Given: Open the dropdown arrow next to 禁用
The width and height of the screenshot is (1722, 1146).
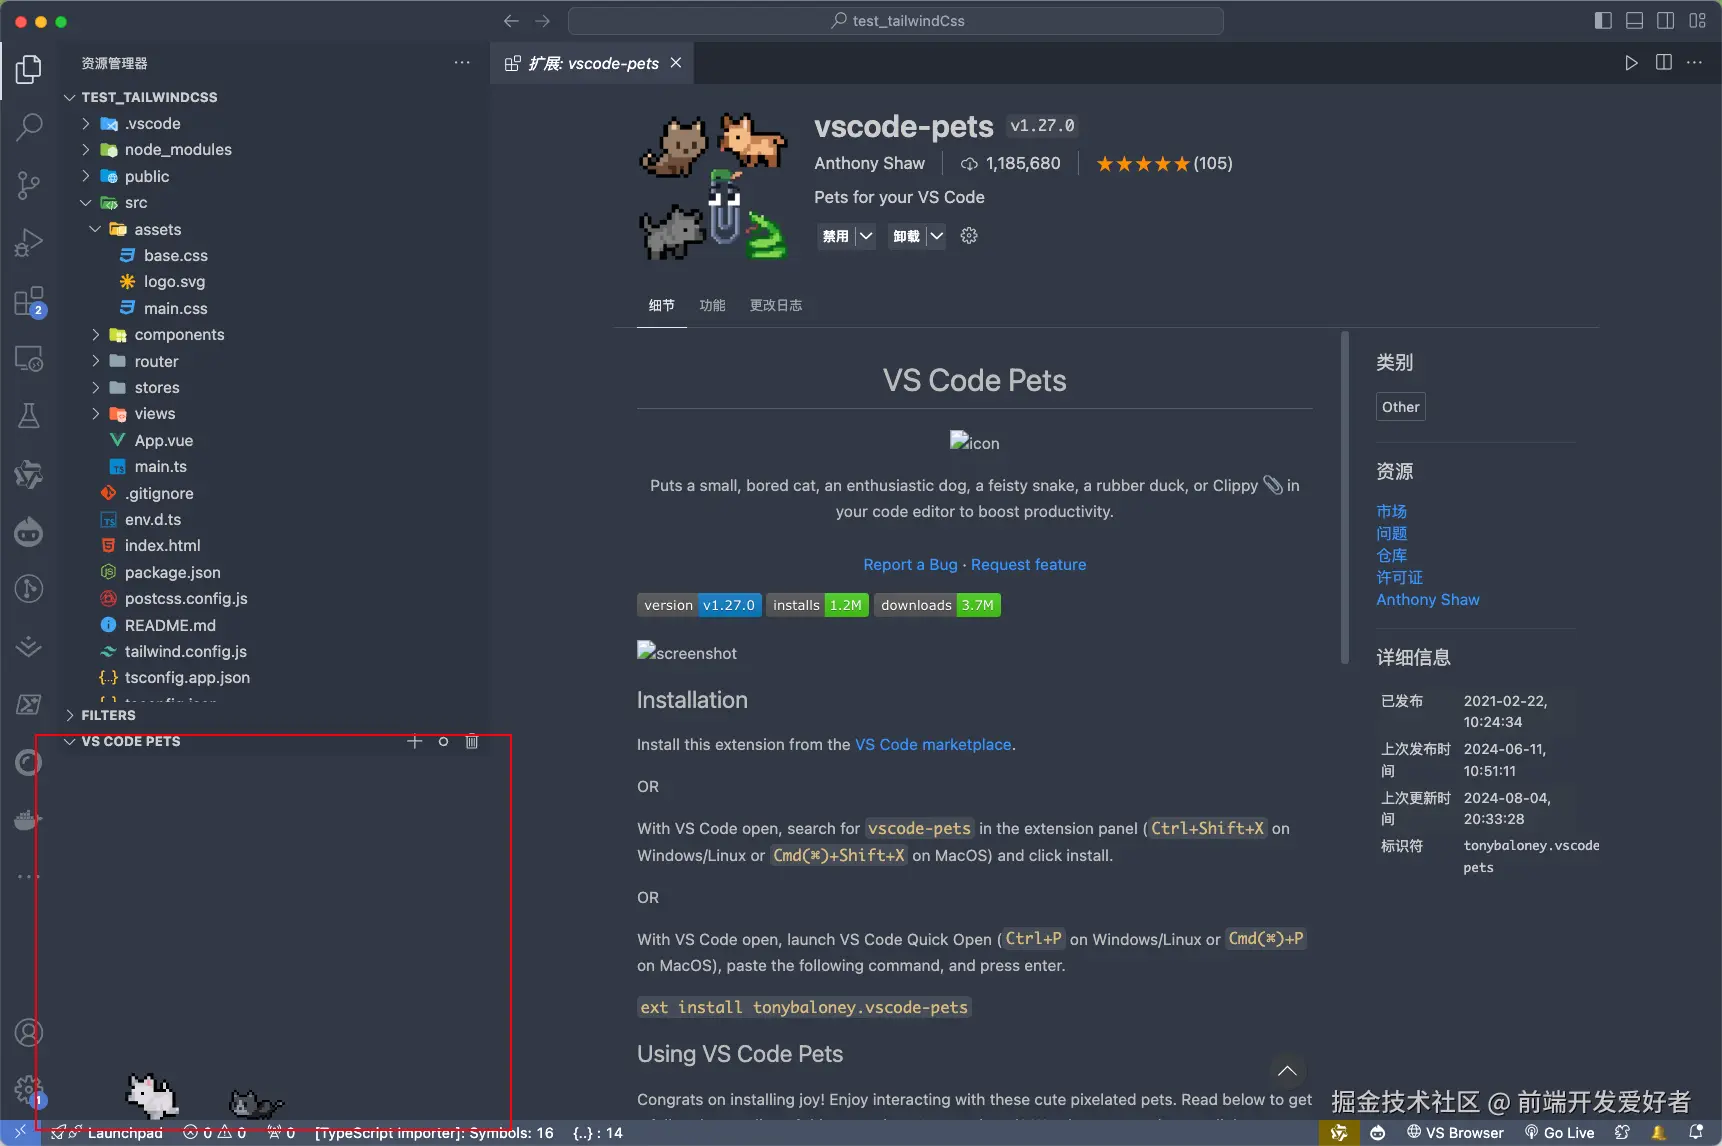Looking at the screenshot, I should pos(866,236).
